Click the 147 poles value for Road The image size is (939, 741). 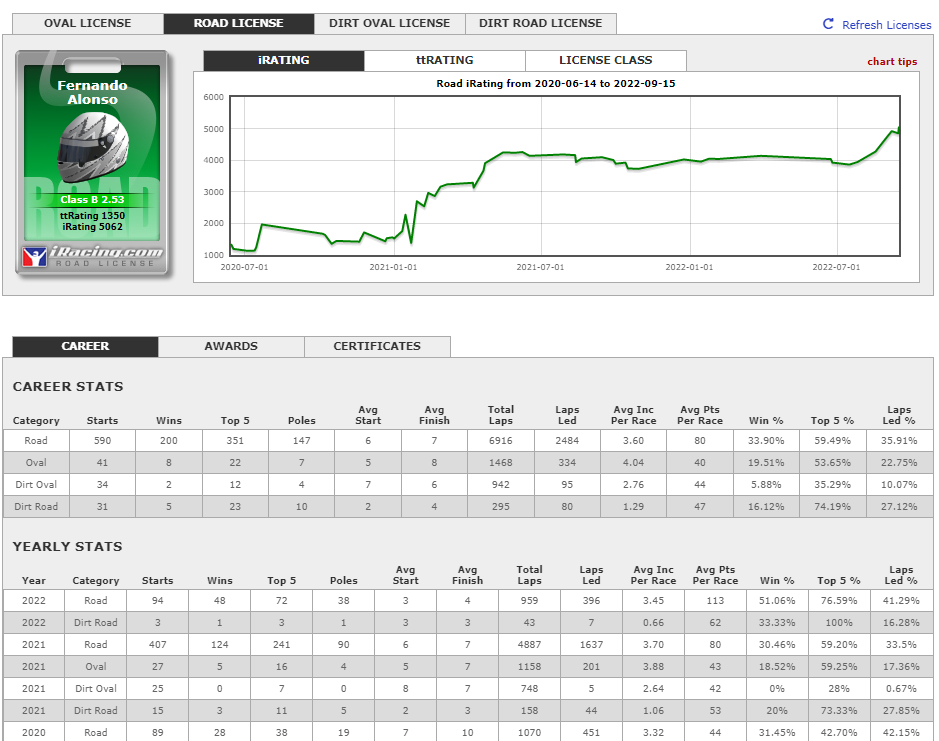pos(302,441)
